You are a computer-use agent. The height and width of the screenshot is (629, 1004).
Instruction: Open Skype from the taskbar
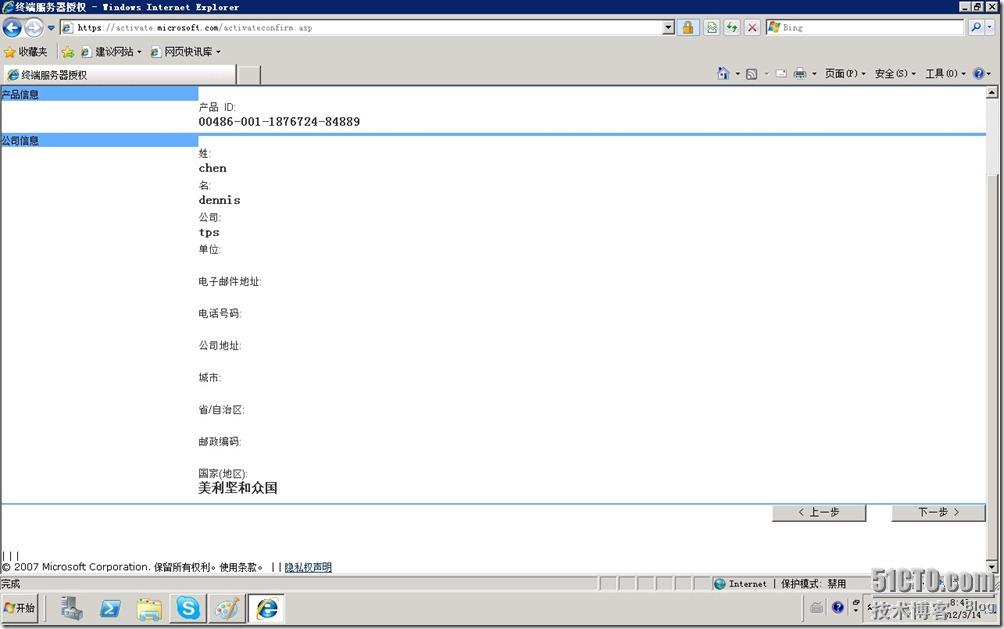pos(188,608)
